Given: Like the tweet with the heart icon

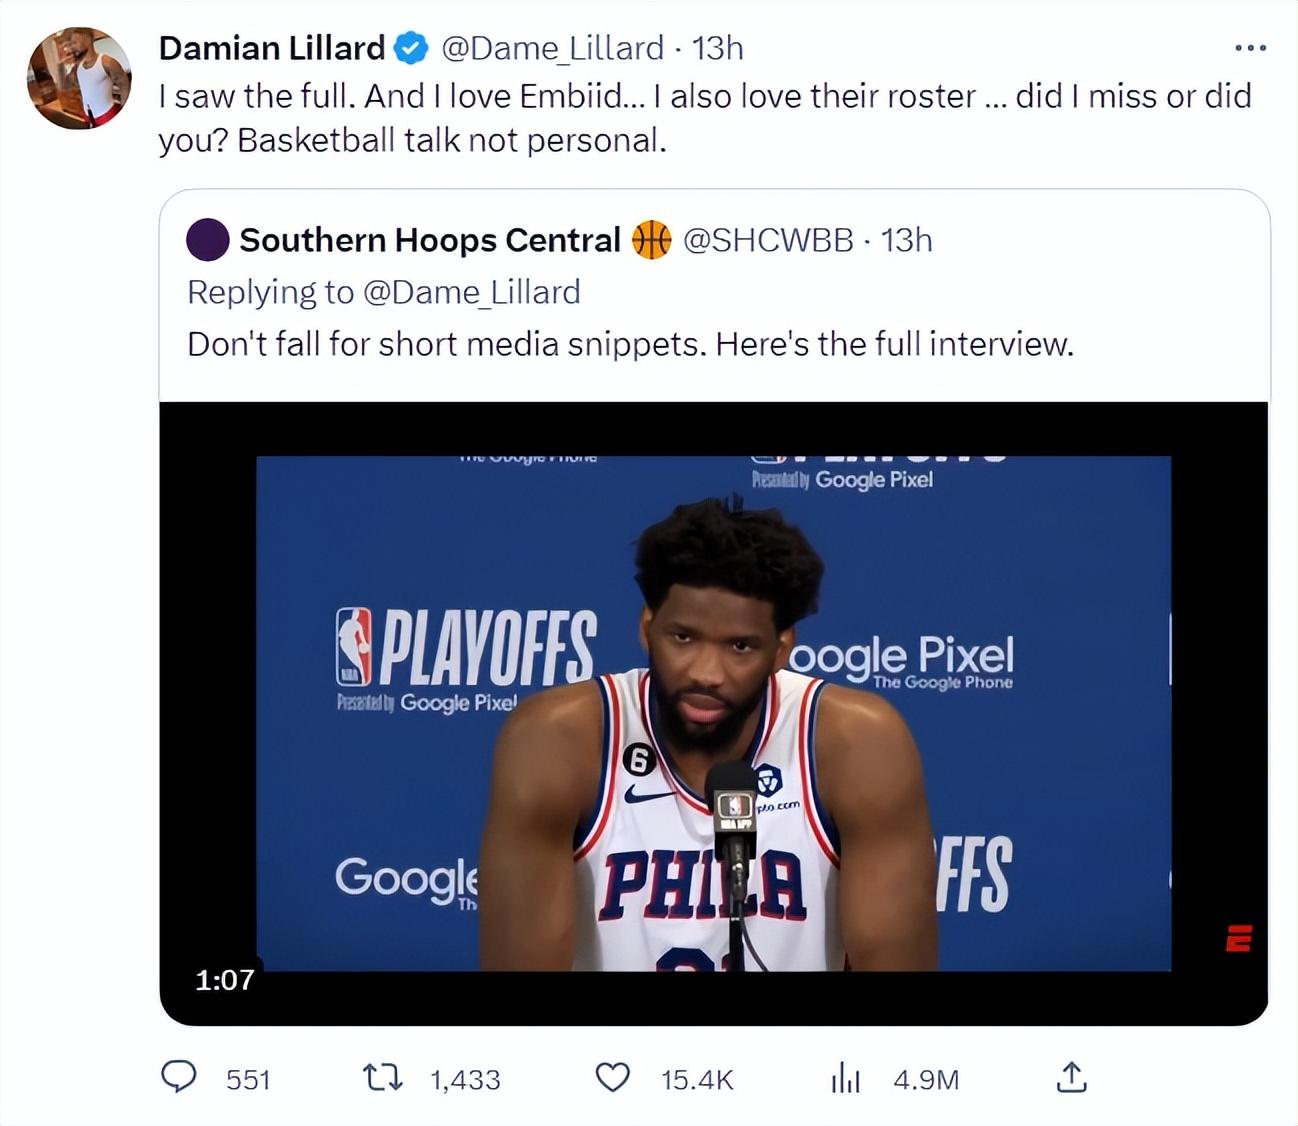Looking at the screenshot, I should [x=613, y=1078].
